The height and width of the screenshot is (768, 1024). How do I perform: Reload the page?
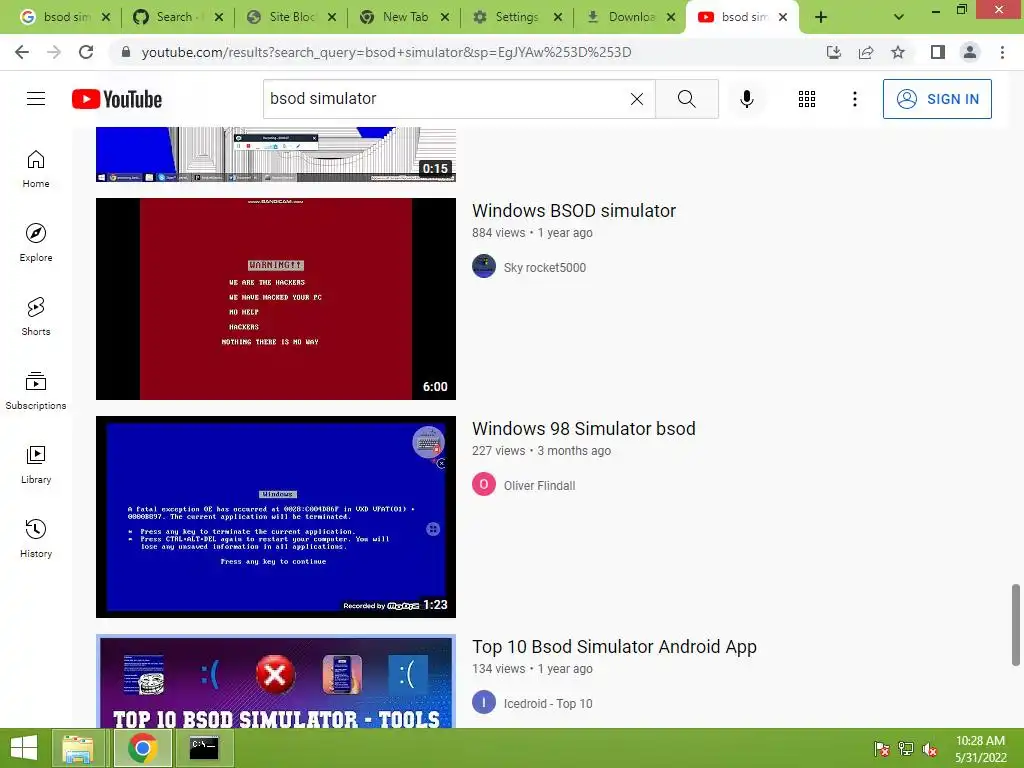(x=86, y=52)
